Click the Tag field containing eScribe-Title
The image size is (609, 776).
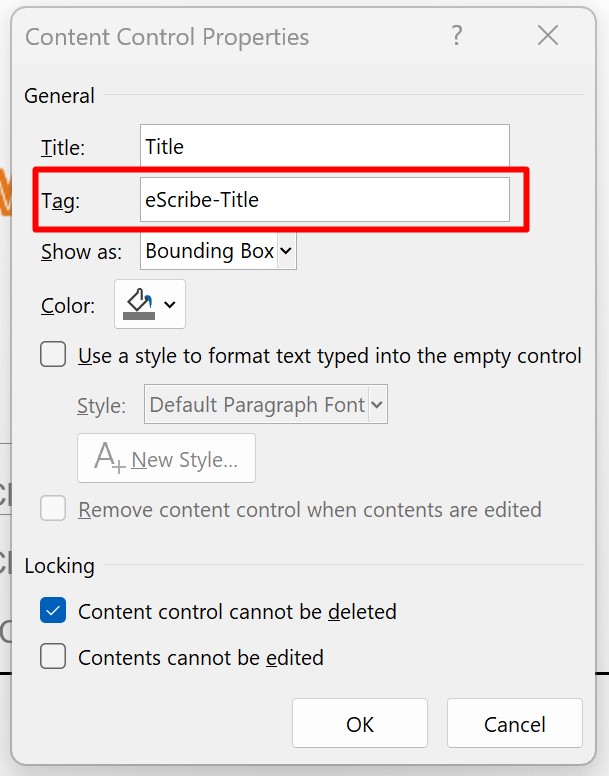(325, 200)
